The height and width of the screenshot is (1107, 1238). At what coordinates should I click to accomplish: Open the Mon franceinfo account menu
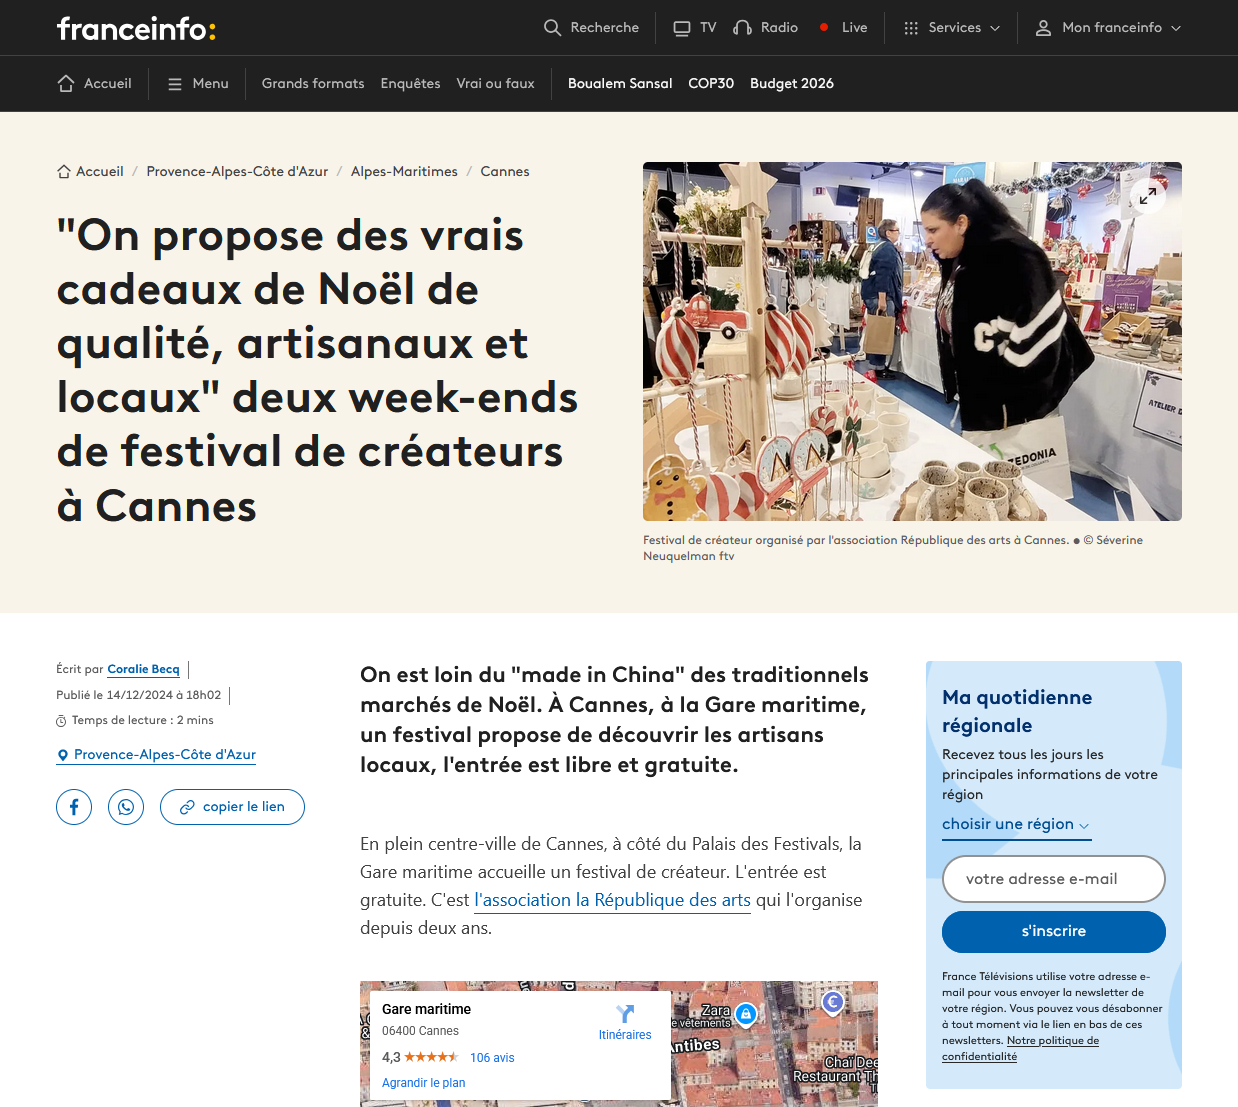tap(1108, 28)
